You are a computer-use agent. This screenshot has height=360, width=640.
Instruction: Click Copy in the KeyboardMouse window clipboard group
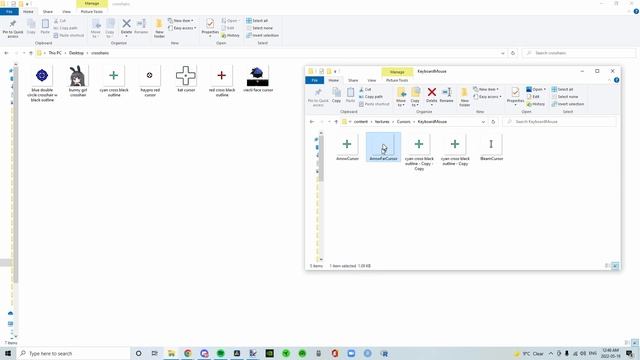tap(336, 95)
